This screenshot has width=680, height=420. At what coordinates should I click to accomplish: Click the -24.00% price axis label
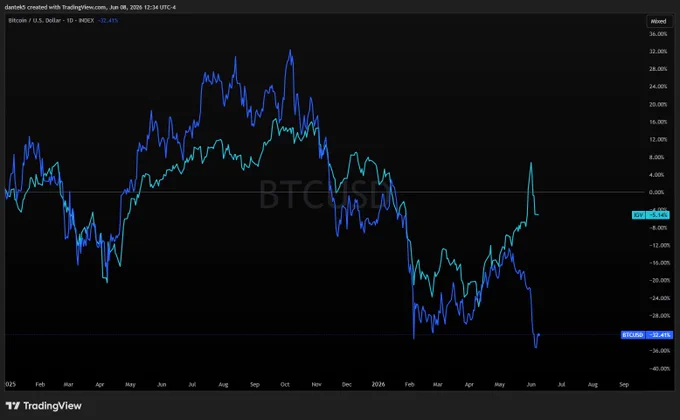[x=659, y=298]
